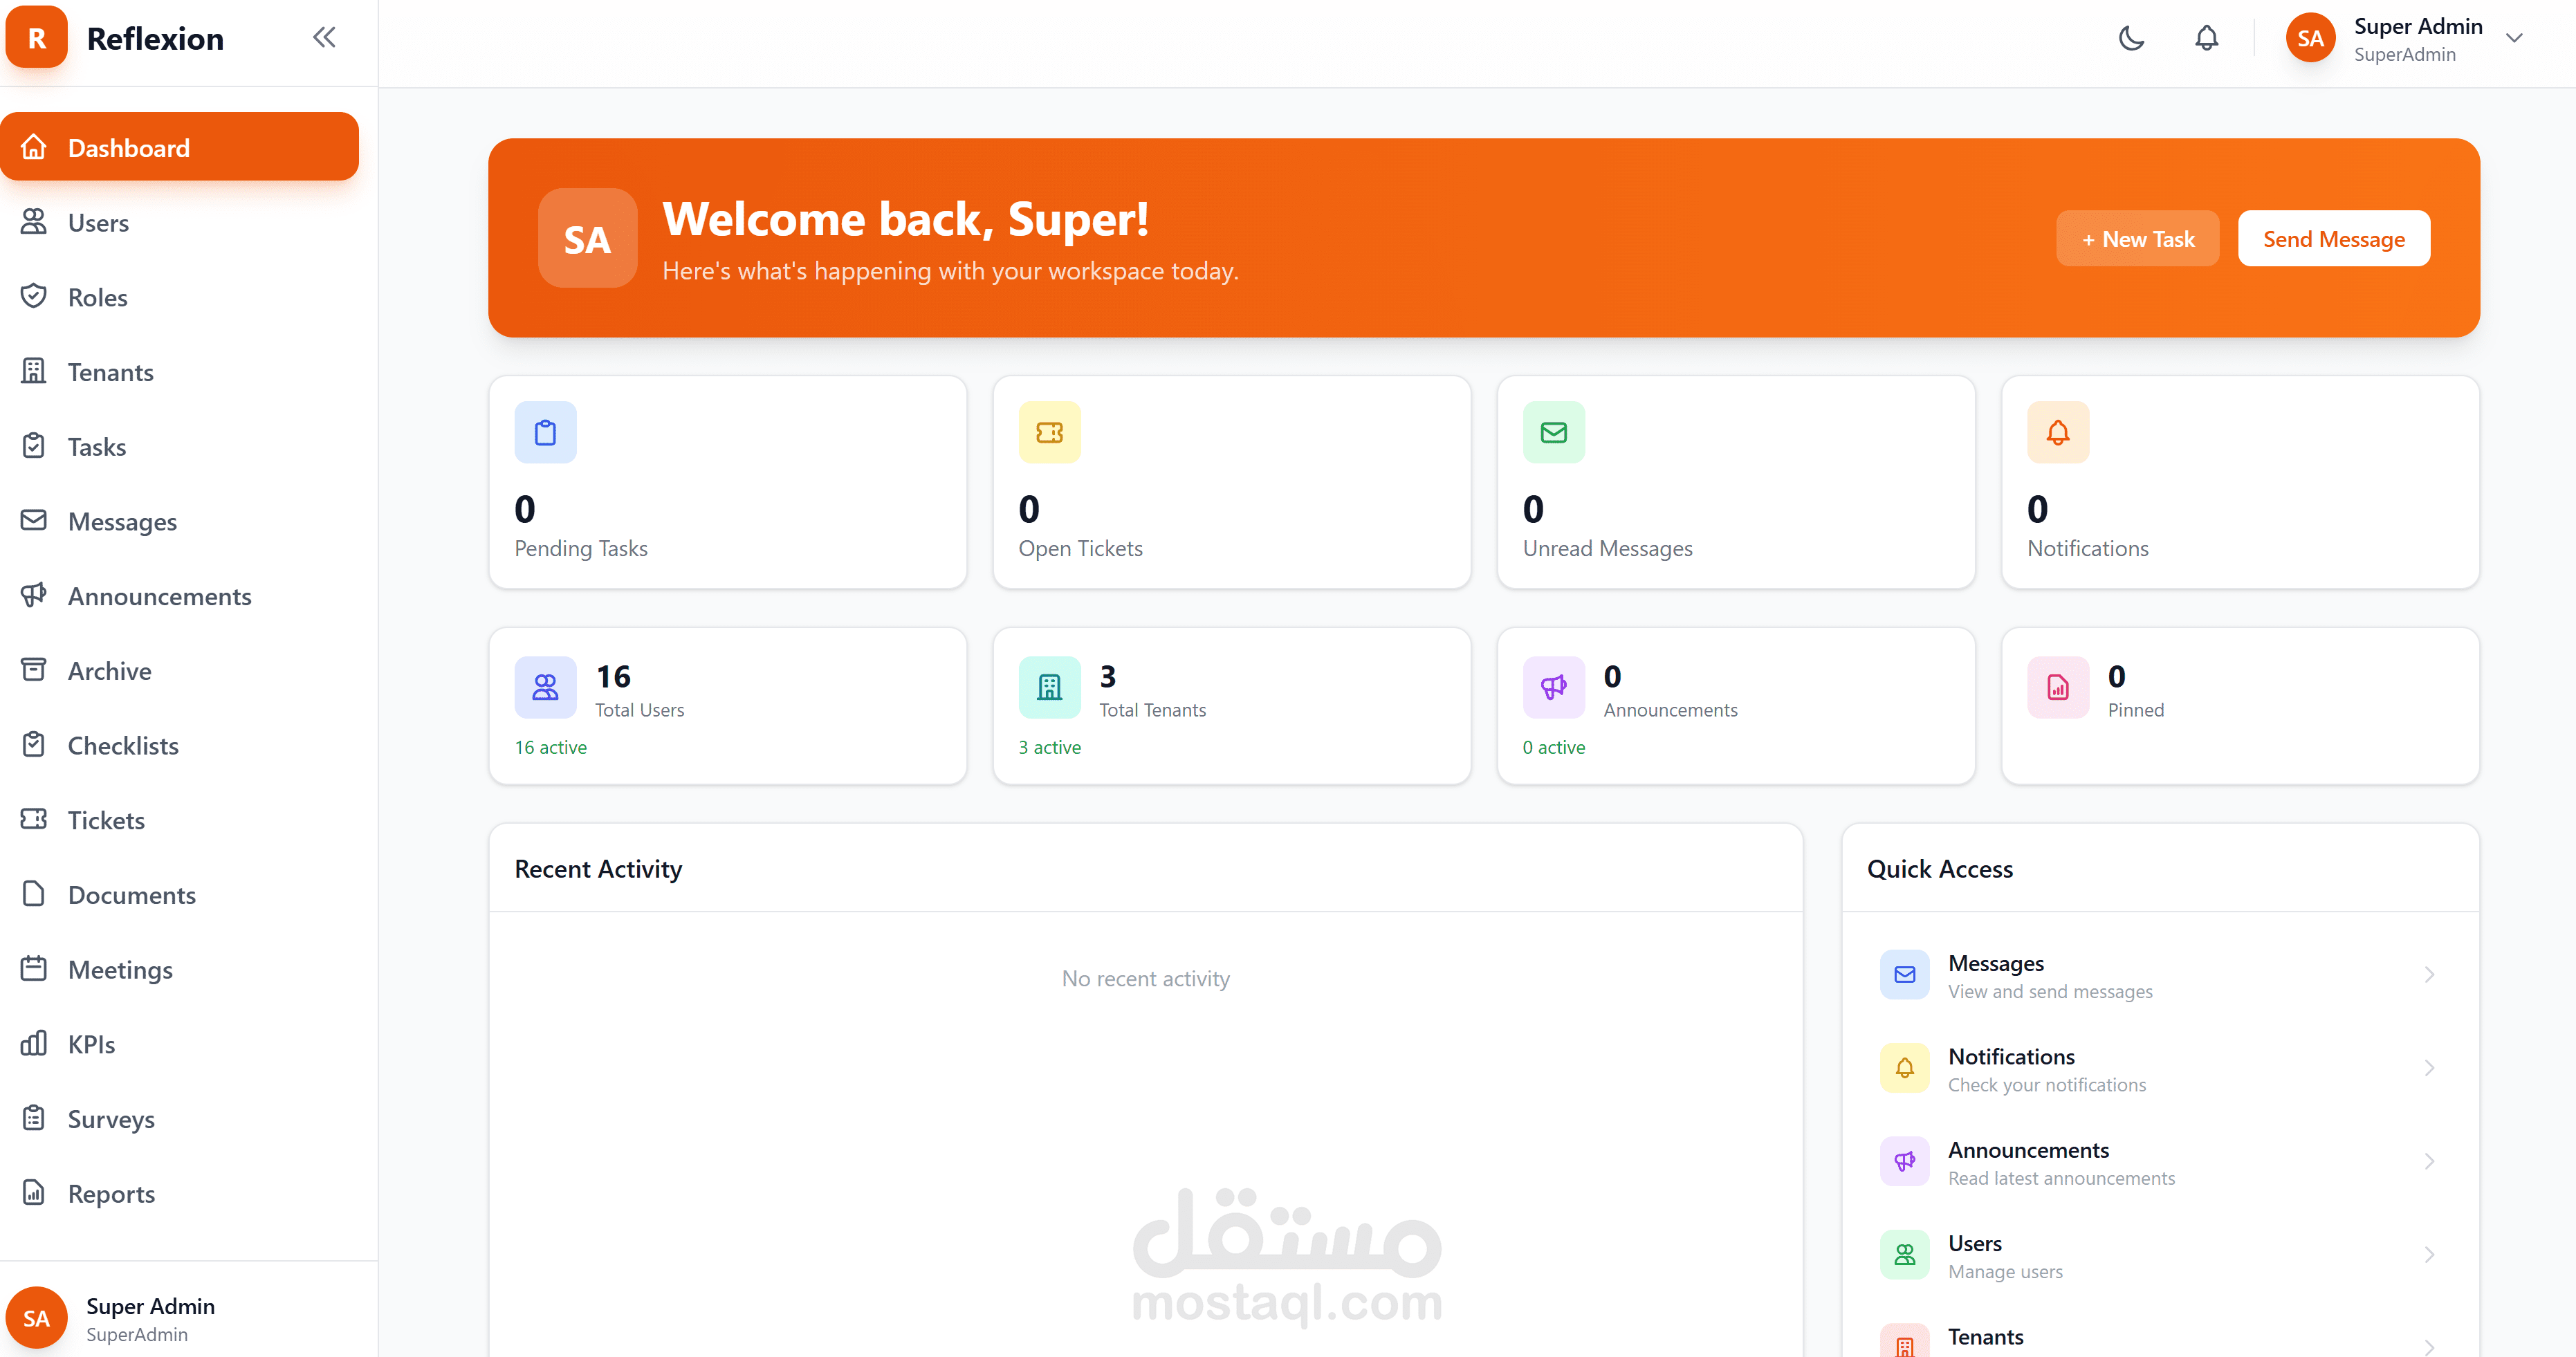Click the + New Task button
Image resolution: width=2576 pixels, height=1357 pixels.
click(x=2137, y=239)
